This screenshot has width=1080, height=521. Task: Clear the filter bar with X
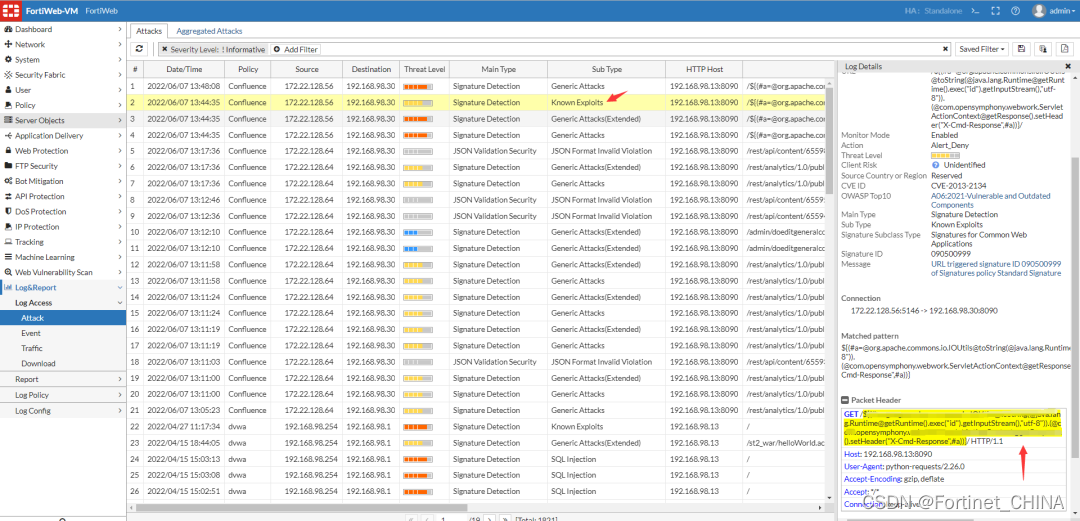point(946,50)
